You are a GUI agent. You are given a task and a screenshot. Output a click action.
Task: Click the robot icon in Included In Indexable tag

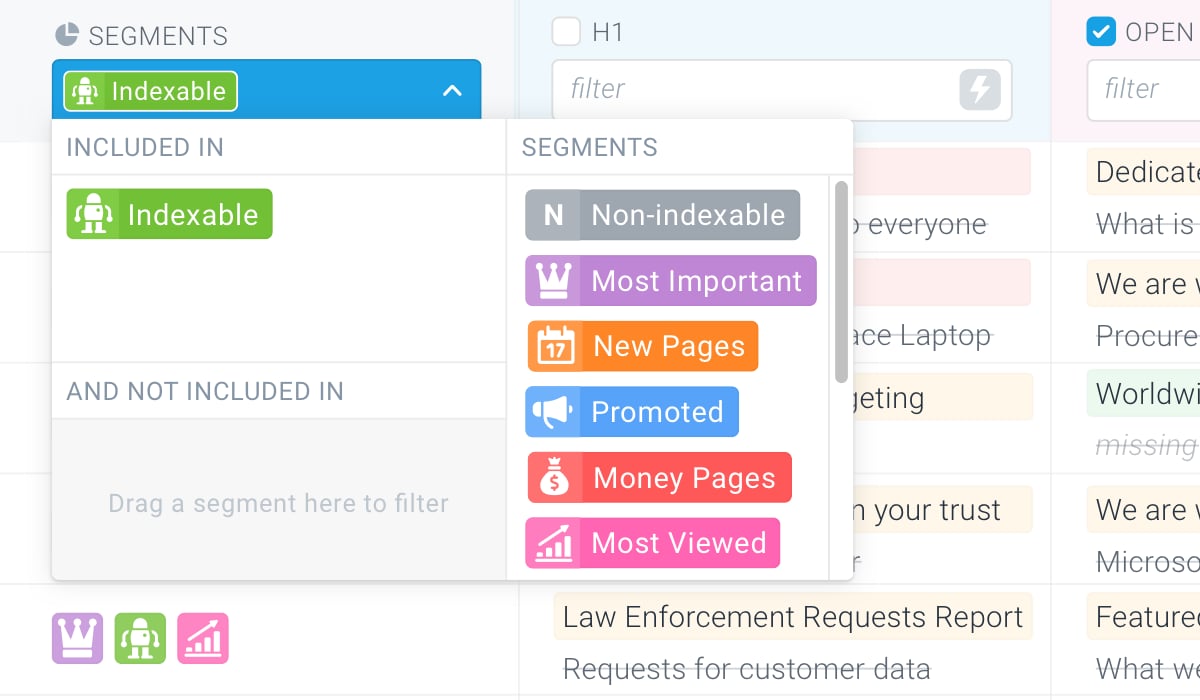coord(93,214)
